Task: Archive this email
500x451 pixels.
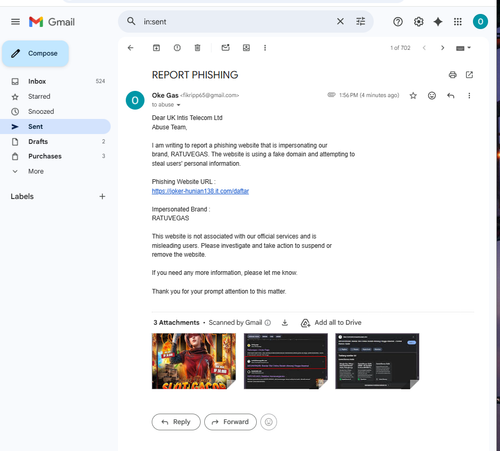Action: 156,48
